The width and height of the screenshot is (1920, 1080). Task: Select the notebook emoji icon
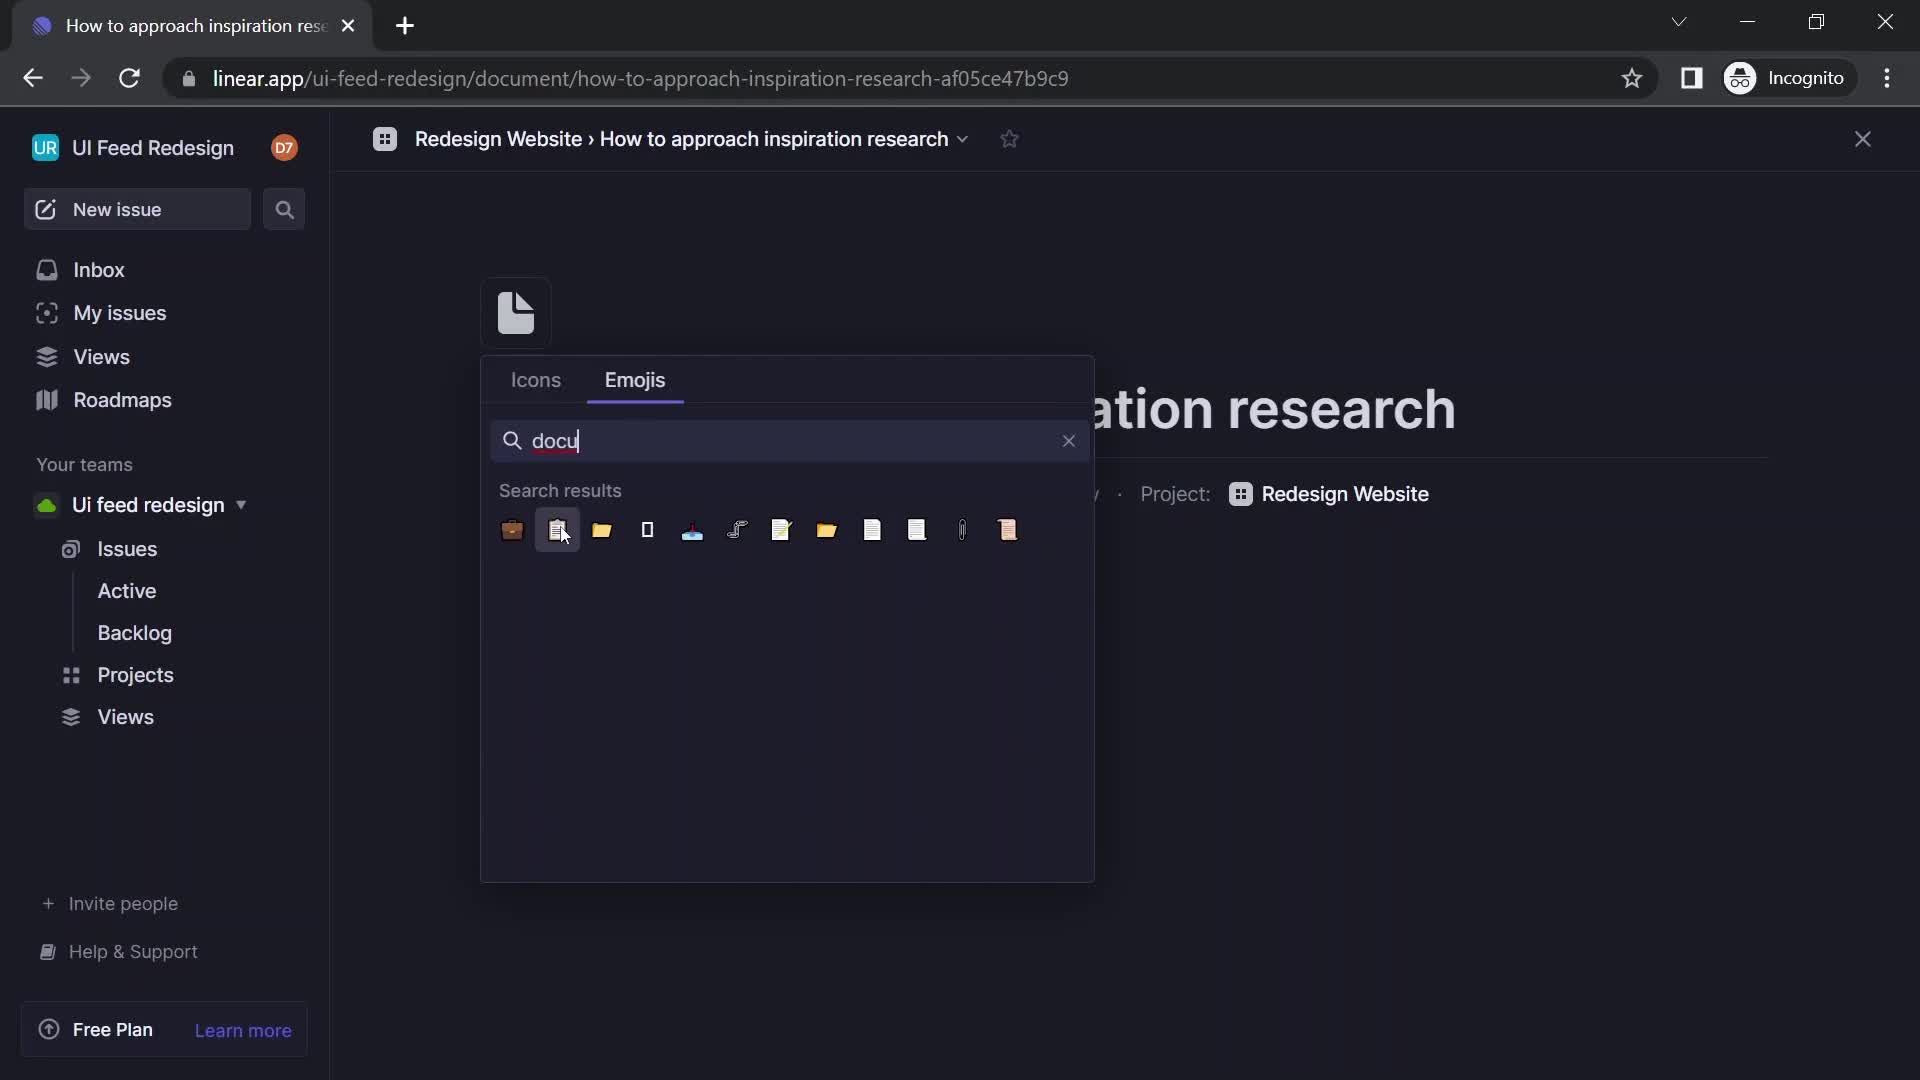click(649, 529)
